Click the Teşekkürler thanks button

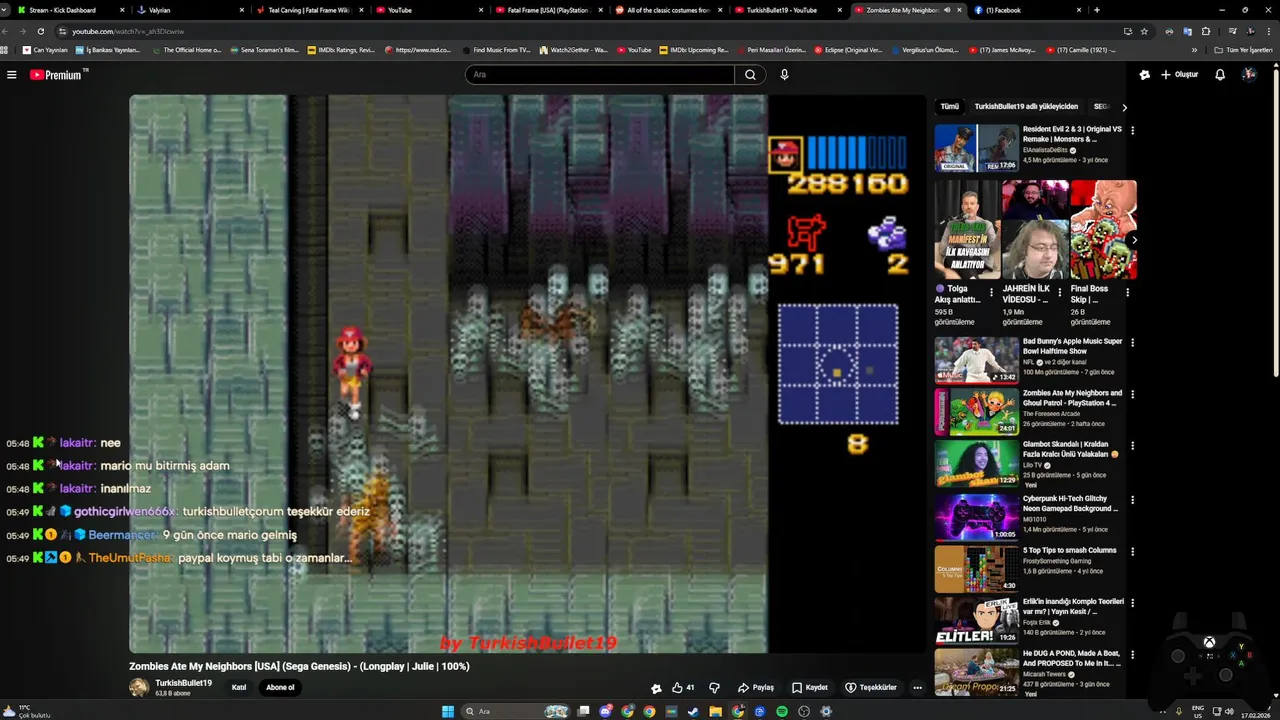[871, 688]
